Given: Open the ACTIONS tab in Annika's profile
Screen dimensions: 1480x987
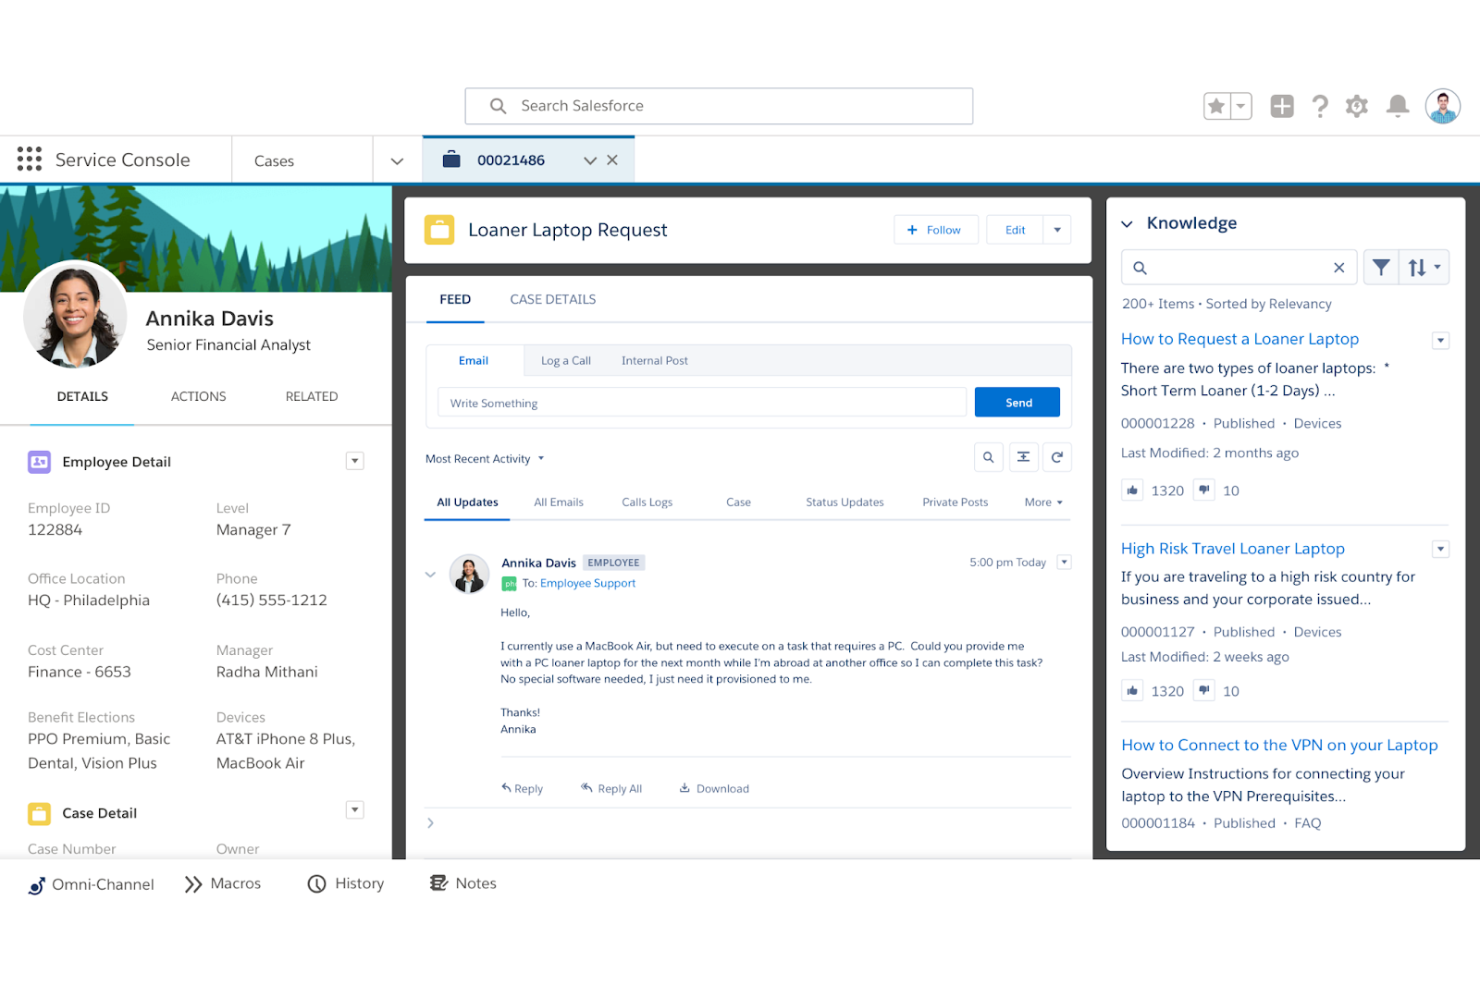Looking at the screenshot, I should coord(197,396).
